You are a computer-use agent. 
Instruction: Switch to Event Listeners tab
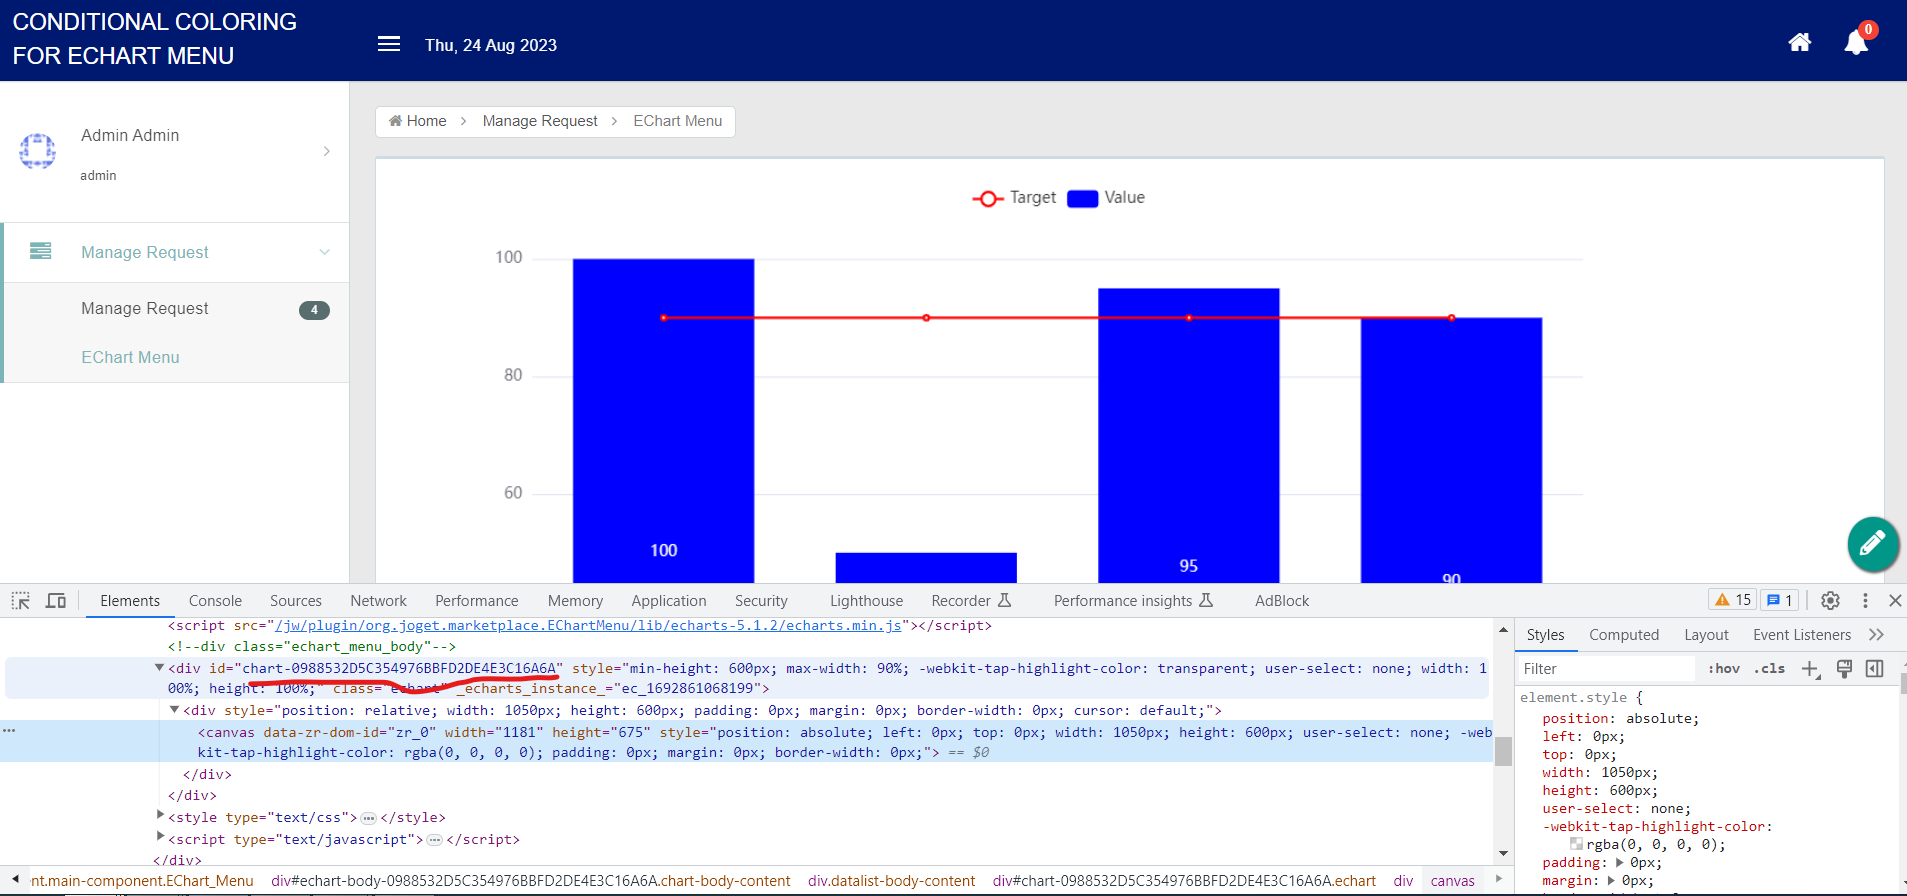coord(1802,635)
